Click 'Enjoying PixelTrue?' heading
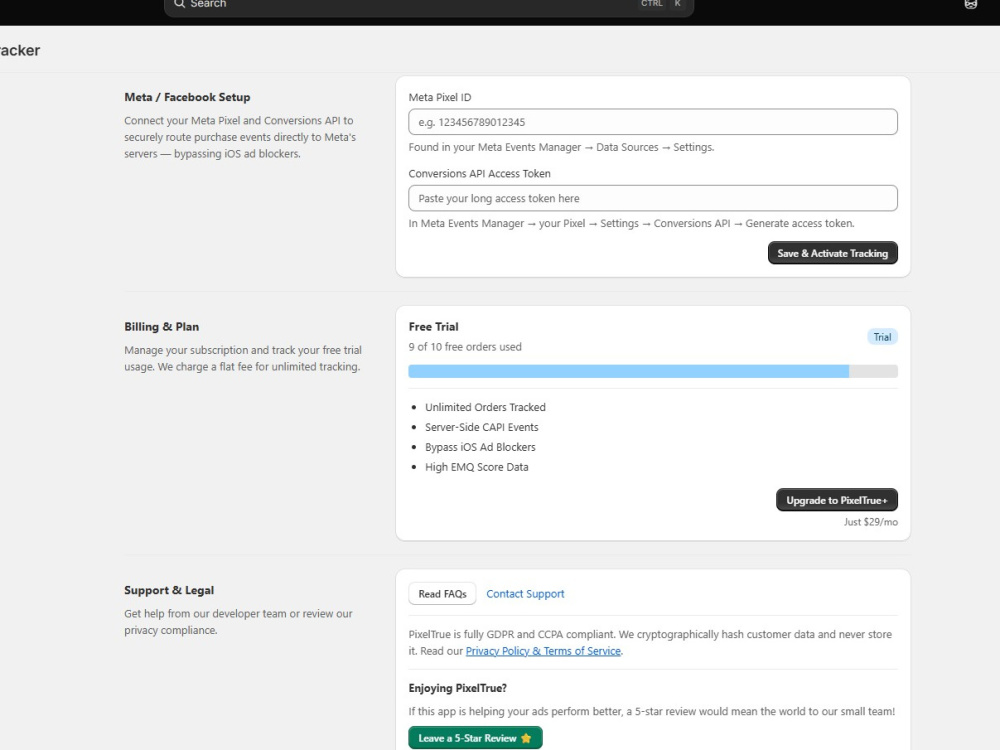Viewport: 1000px width, 750px height. click(x=457, y=688)
